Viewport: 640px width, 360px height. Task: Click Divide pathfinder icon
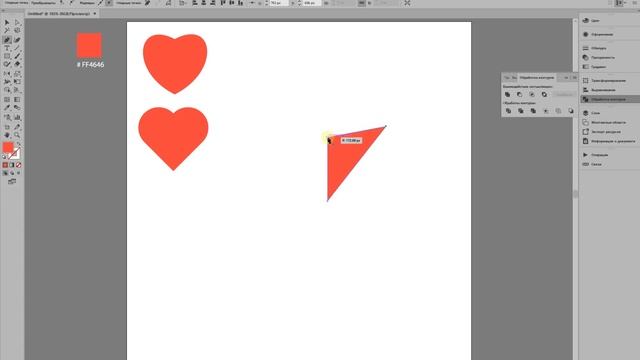pyautogui.click(x=509, y=111)
